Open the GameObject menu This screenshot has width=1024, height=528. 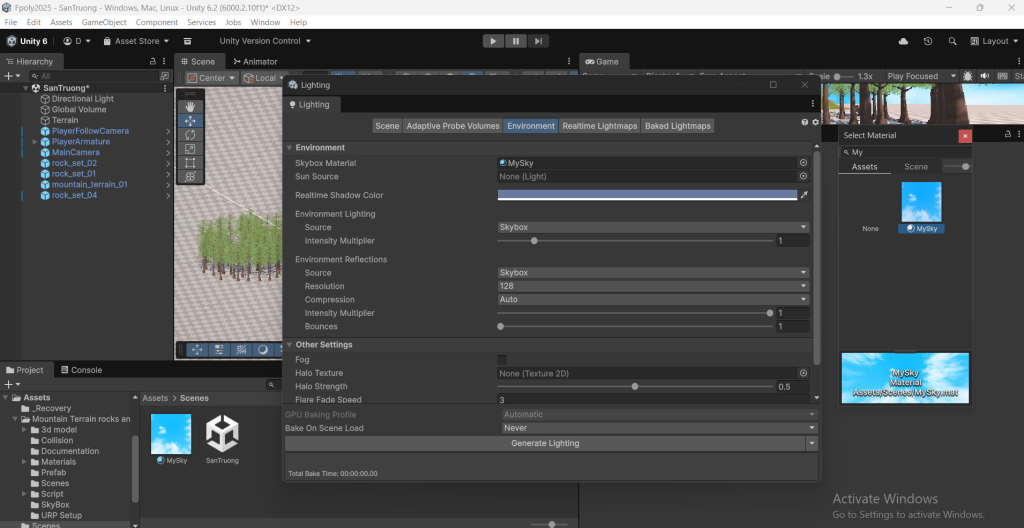click(104, 22)
